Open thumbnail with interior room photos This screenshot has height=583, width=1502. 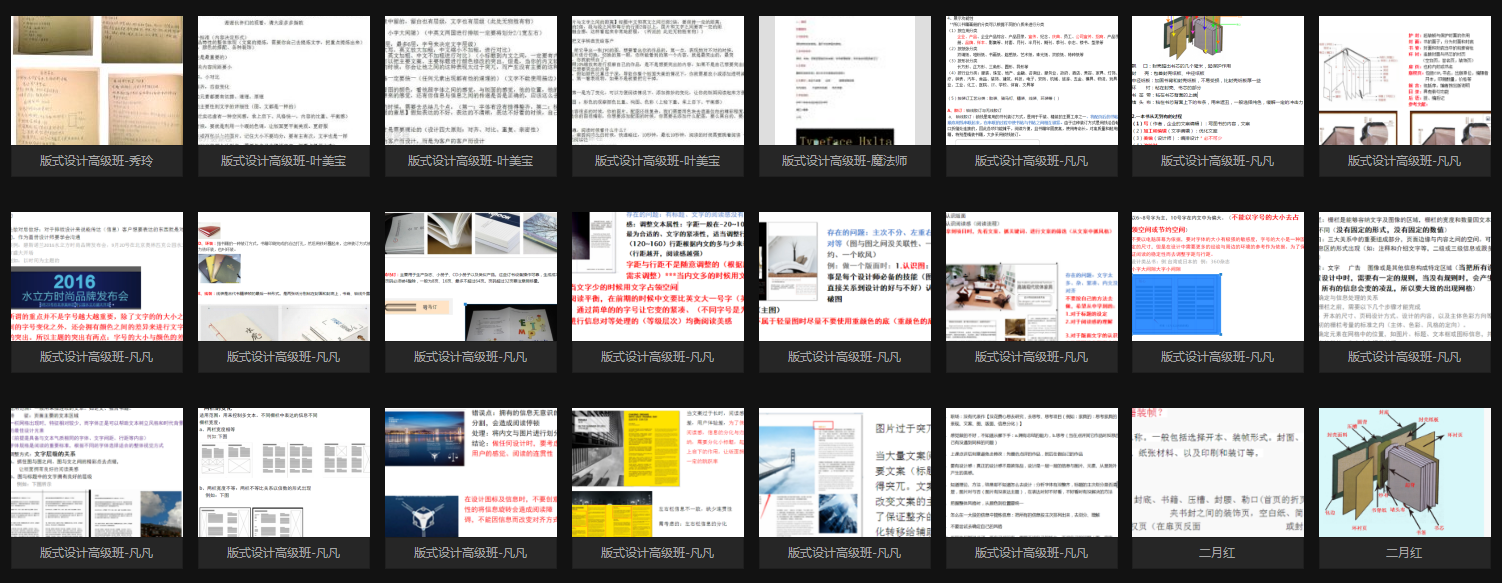click(1032, 276)
